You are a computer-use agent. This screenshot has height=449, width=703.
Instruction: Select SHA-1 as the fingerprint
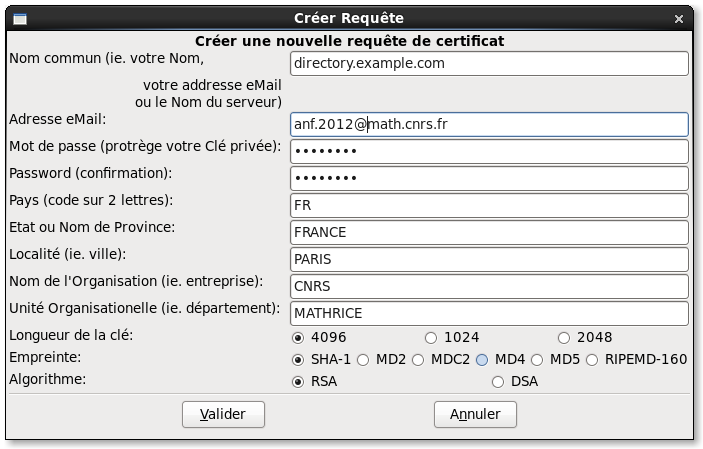[298, 360]
